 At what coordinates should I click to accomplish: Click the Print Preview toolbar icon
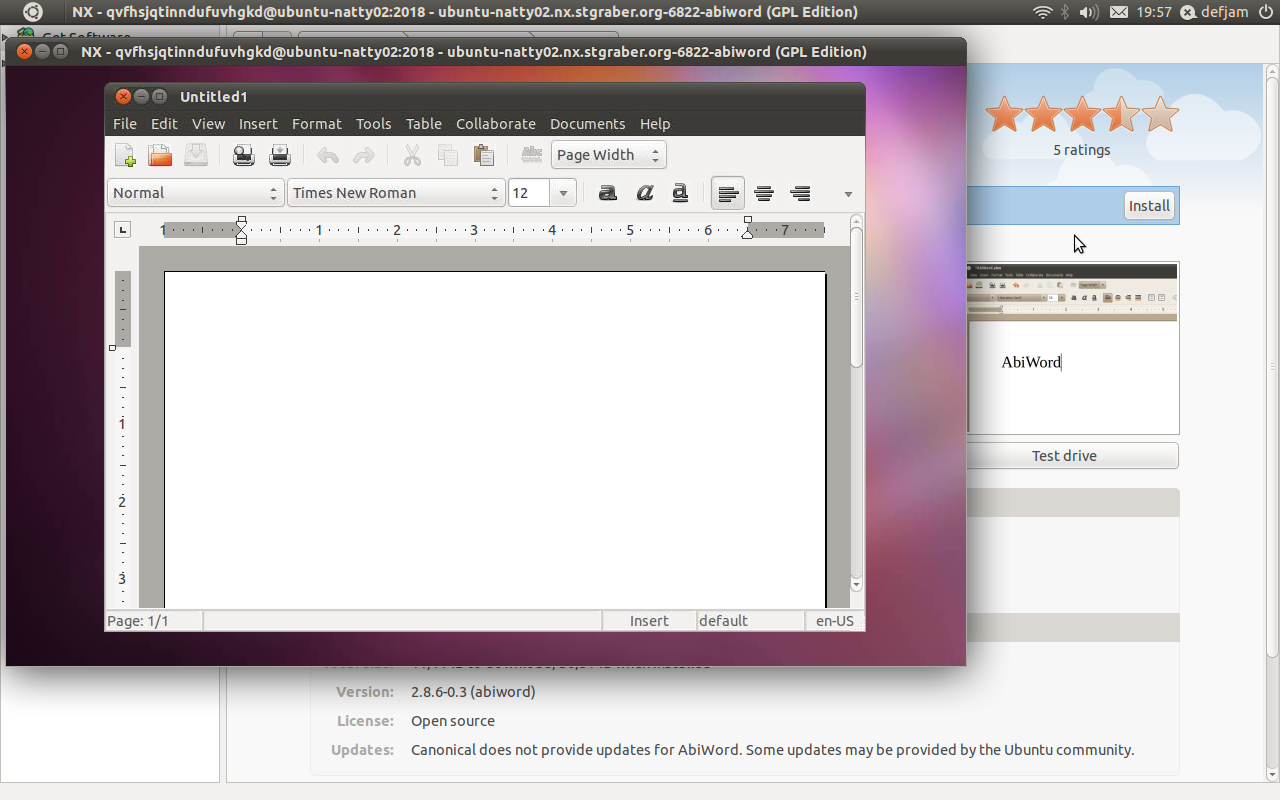pos(244,155)
